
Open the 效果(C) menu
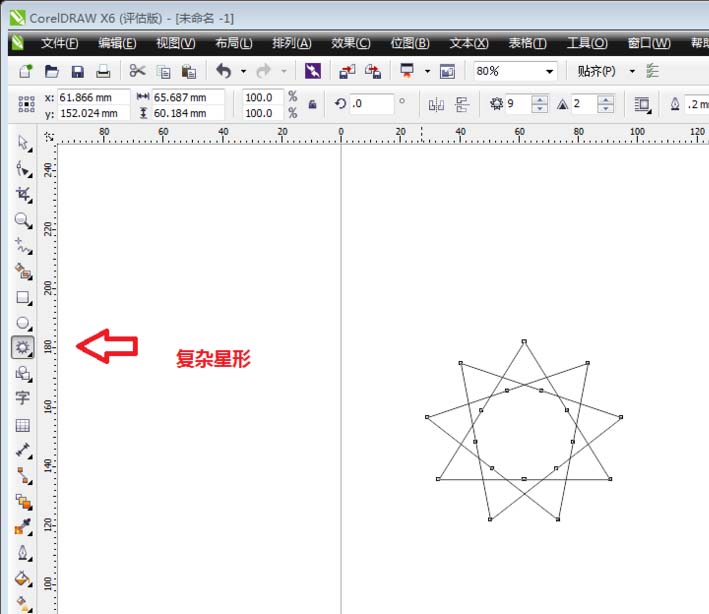coord(350,43)
